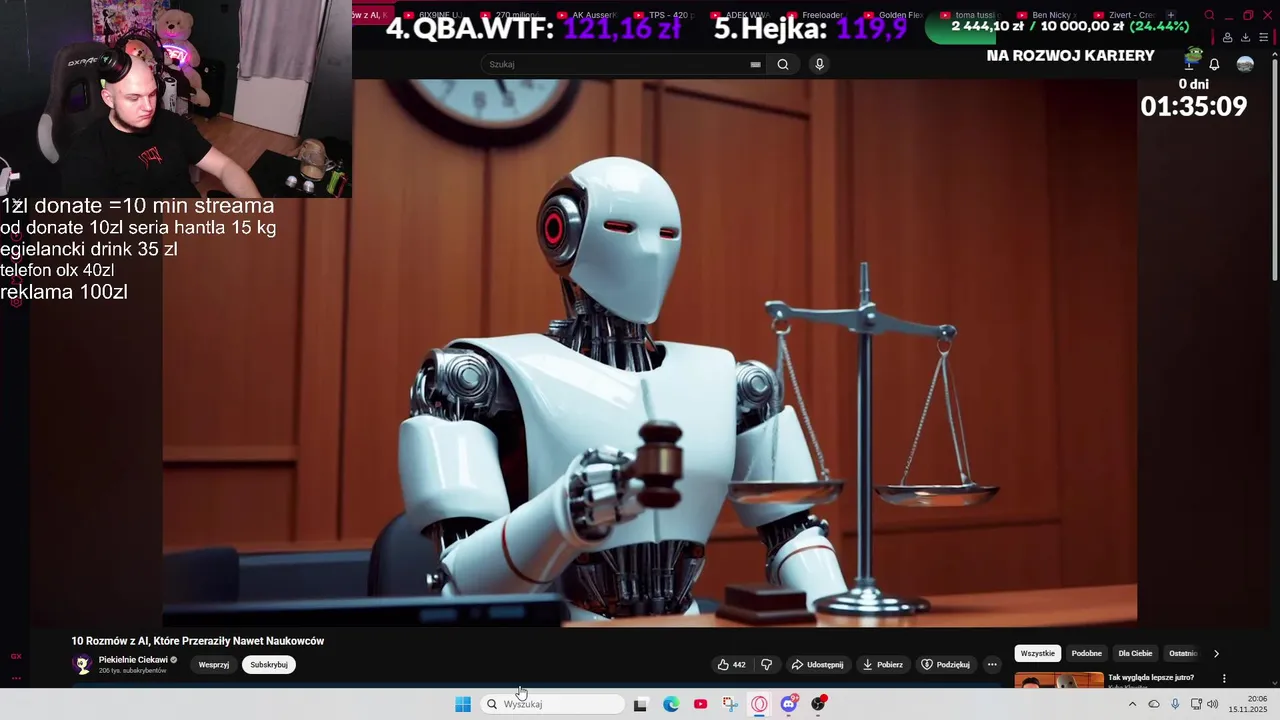Image resolution: width=1280 pixels, height=720 pixels.
Task: Open the YouTube account avatar menu
Action: point(1245,64)
